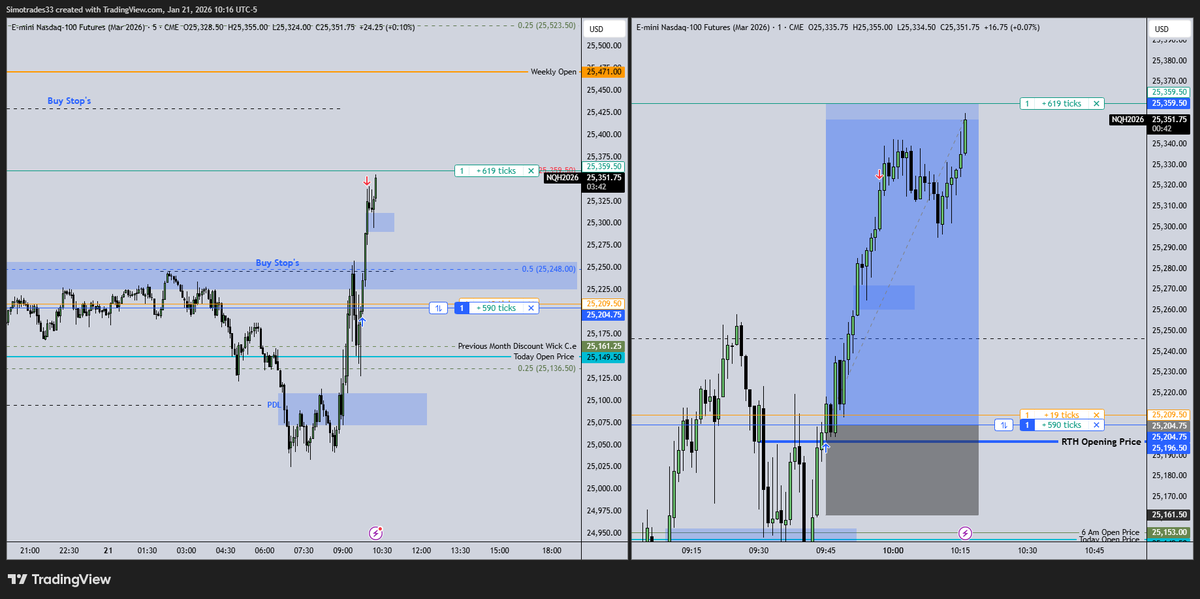Click right chart +619 ticks order label

pyautogui.click(x=1061, y=103)
